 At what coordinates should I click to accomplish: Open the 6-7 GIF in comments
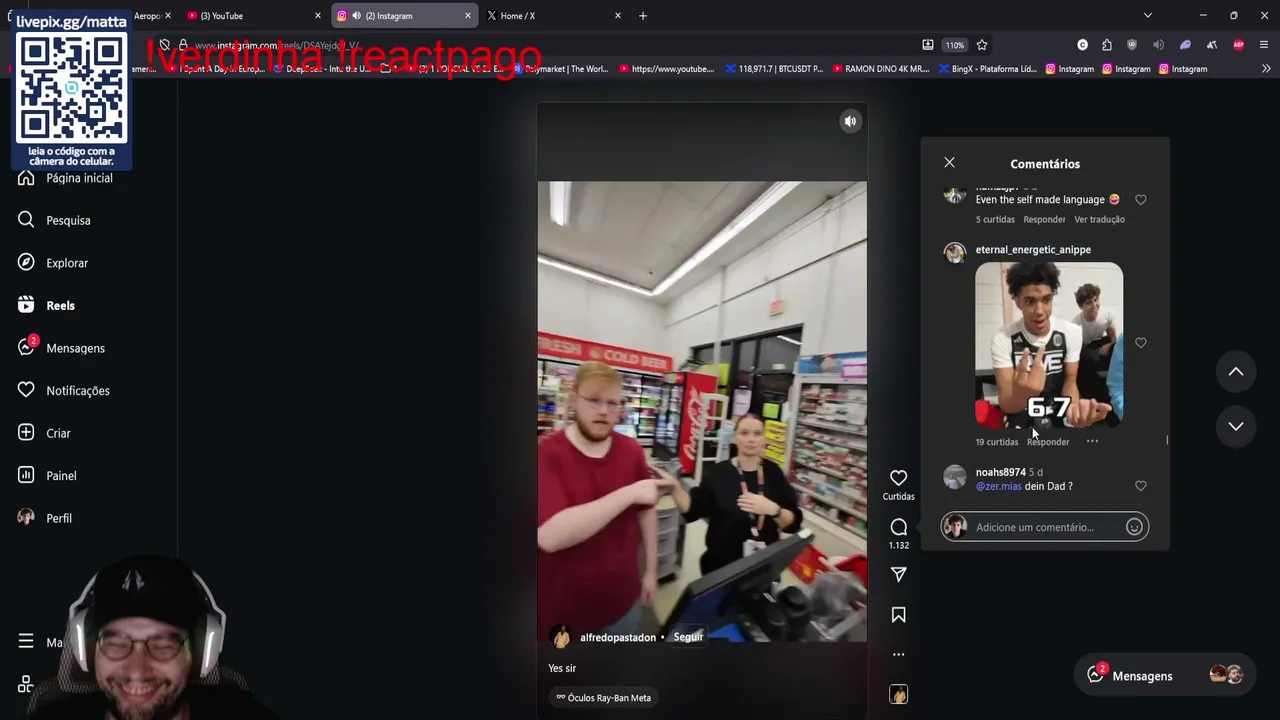(x=1049, y=345)
